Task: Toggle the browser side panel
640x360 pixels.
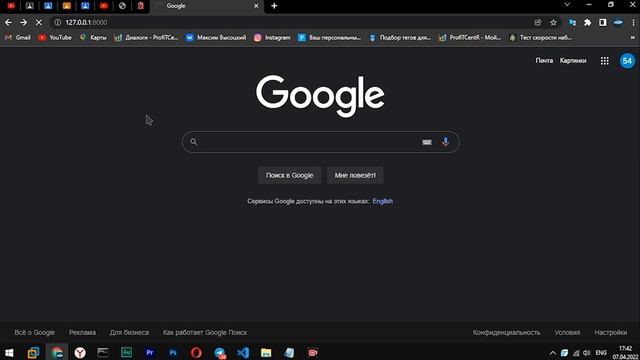Action: [602, 22]
